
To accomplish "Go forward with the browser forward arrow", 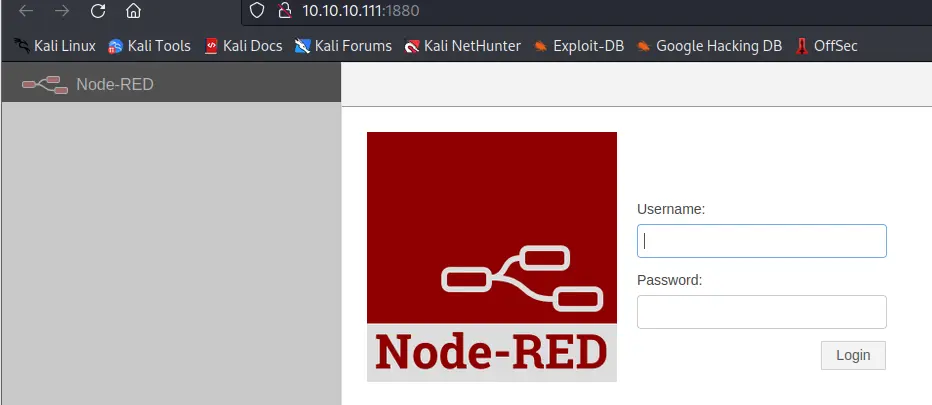I will click(62, 11).
